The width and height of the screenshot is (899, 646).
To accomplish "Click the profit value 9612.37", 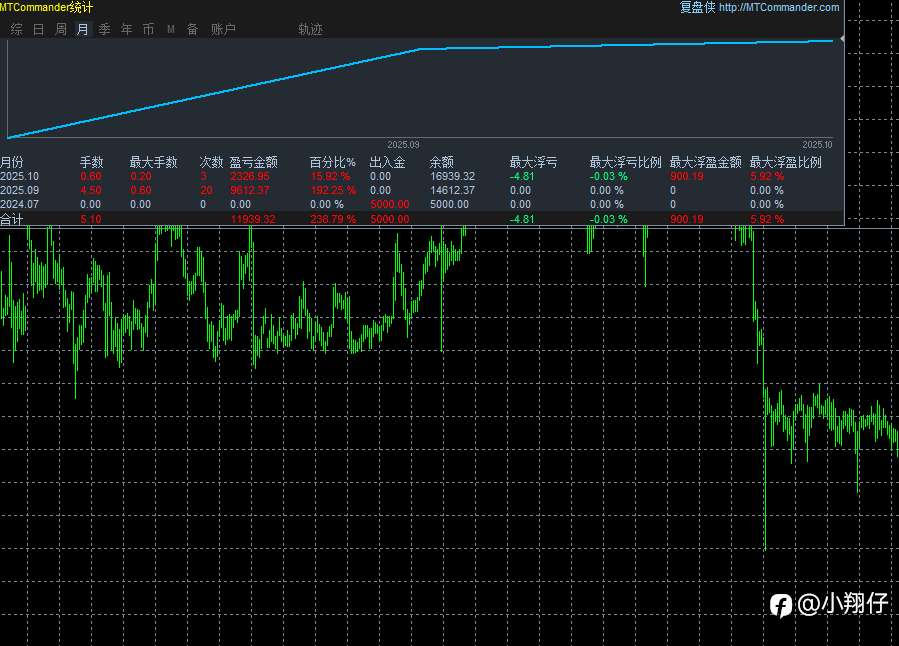I will (249, 190).
